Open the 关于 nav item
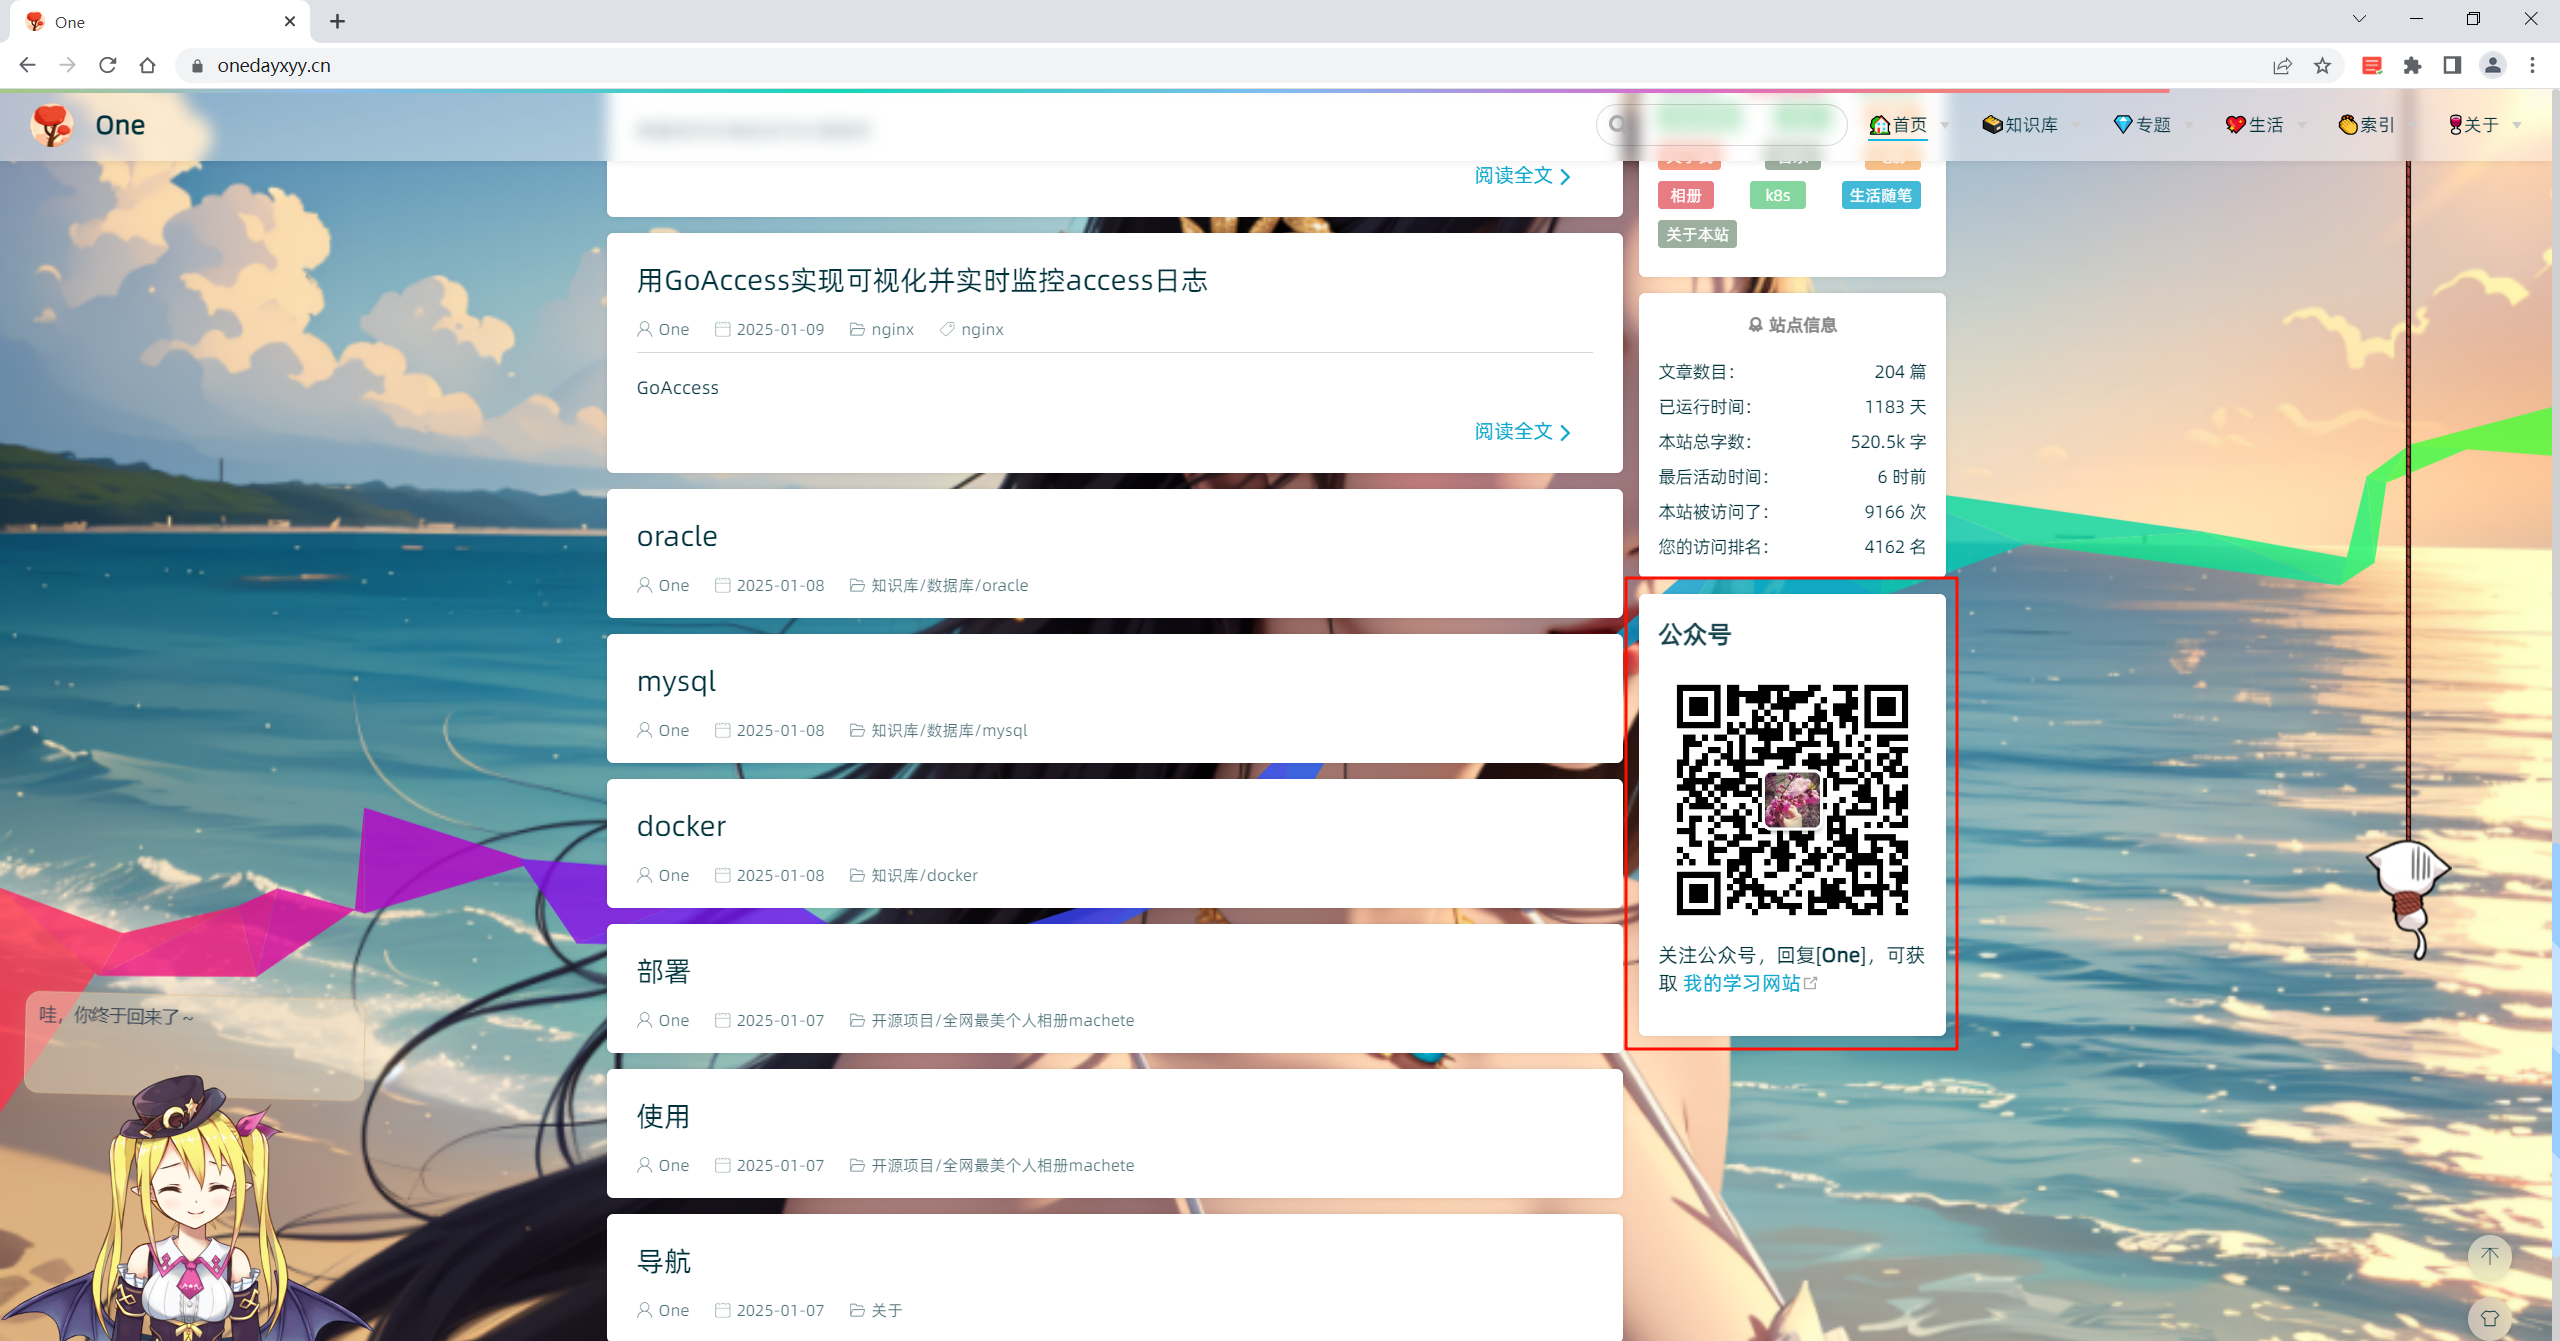This screenshot has height=1341, width=2560. 2473,125
